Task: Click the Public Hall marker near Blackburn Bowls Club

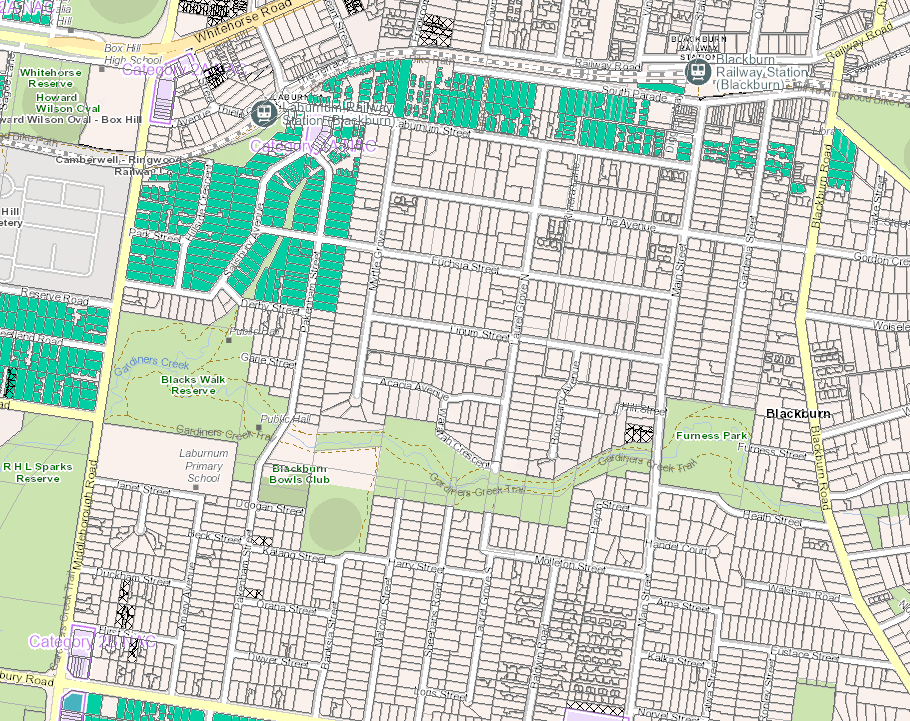Action: [x=258, y=427]
